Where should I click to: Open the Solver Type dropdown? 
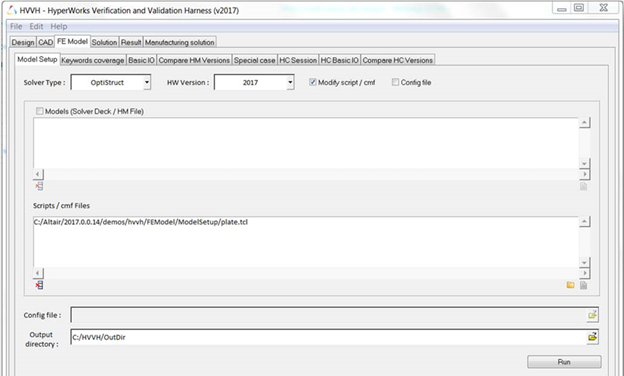pyautogui.click(x=147, y=82)
